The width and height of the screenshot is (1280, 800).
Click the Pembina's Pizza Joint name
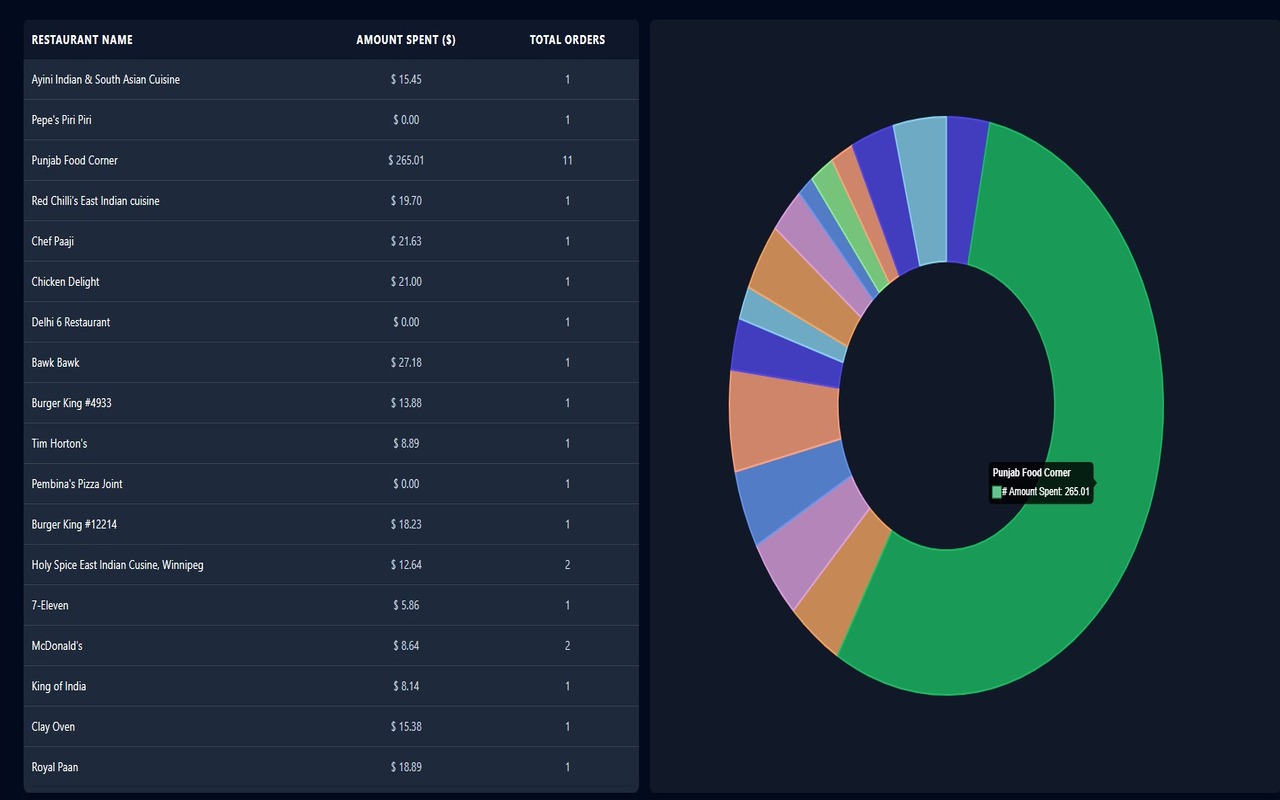click(77, 484)
